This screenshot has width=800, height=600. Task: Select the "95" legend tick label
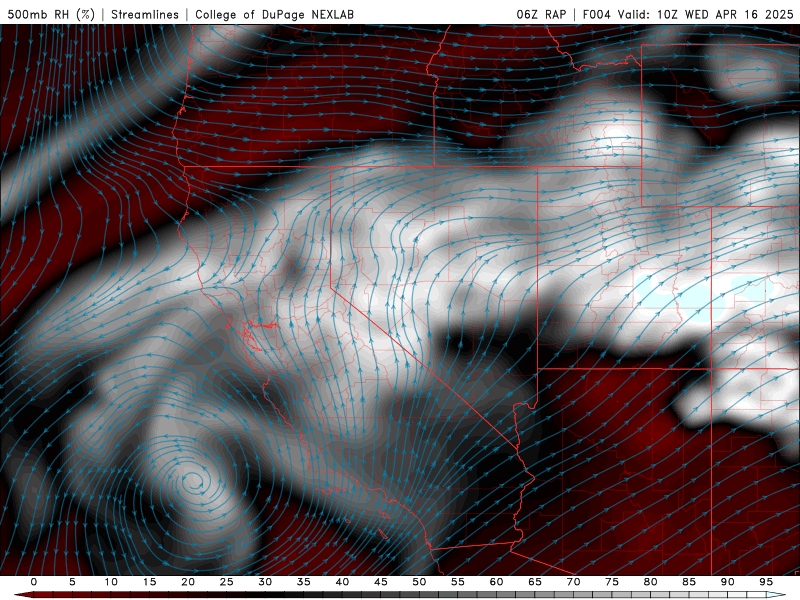766,582
